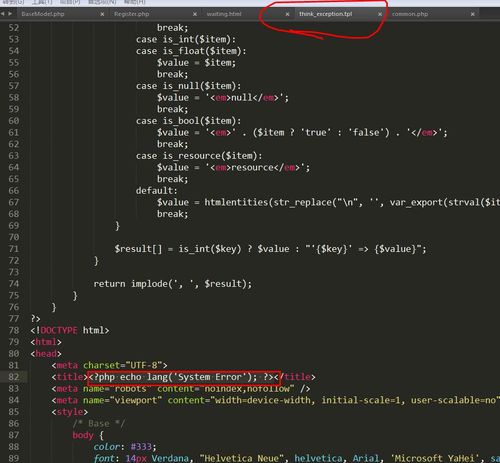Screen dimensions: 500x463
Task: Close the common.php tab
Action: pos(473,14)
